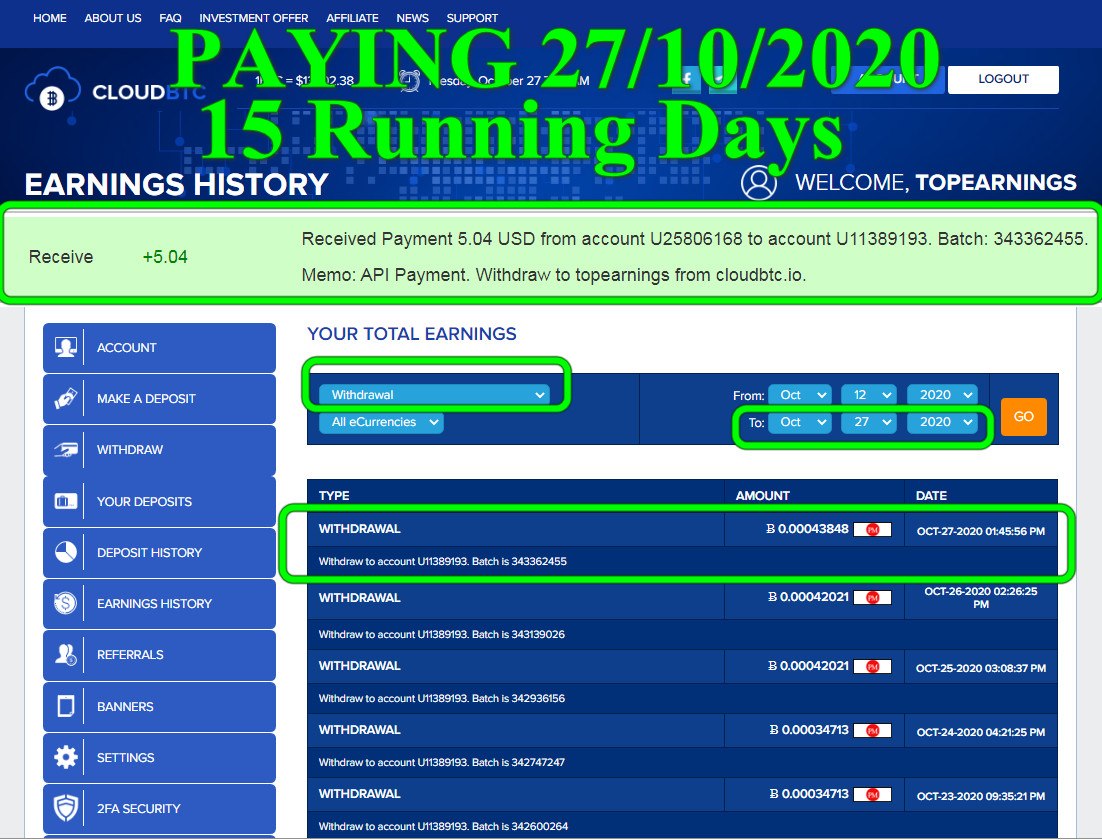
Task: Click the CloudBTC cloud logo icon
Action: [x=52, y=91]
